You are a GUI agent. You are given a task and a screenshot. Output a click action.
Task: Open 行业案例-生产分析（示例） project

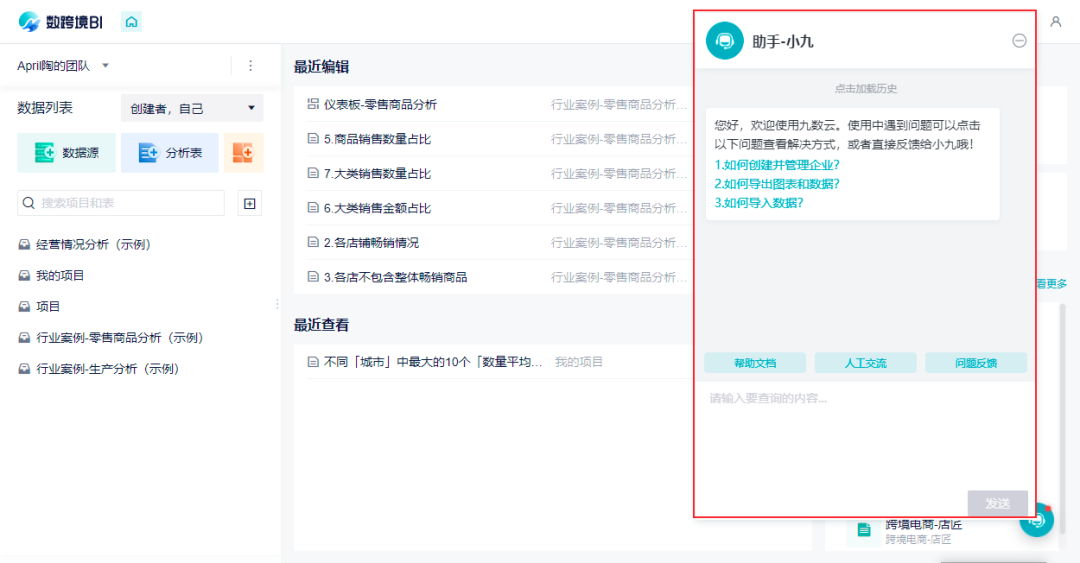[107, 369]
